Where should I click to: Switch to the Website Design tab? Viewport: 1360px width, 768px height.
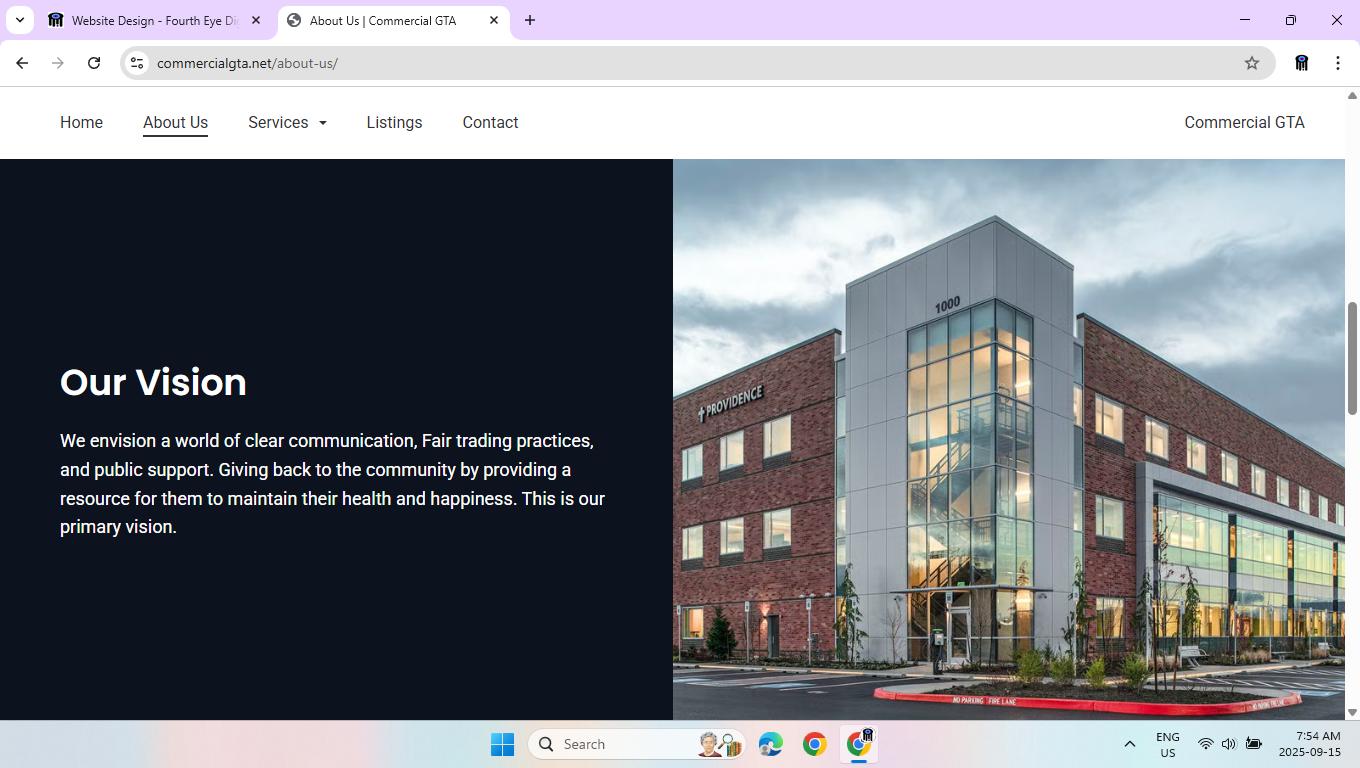(x=155, y=20)
